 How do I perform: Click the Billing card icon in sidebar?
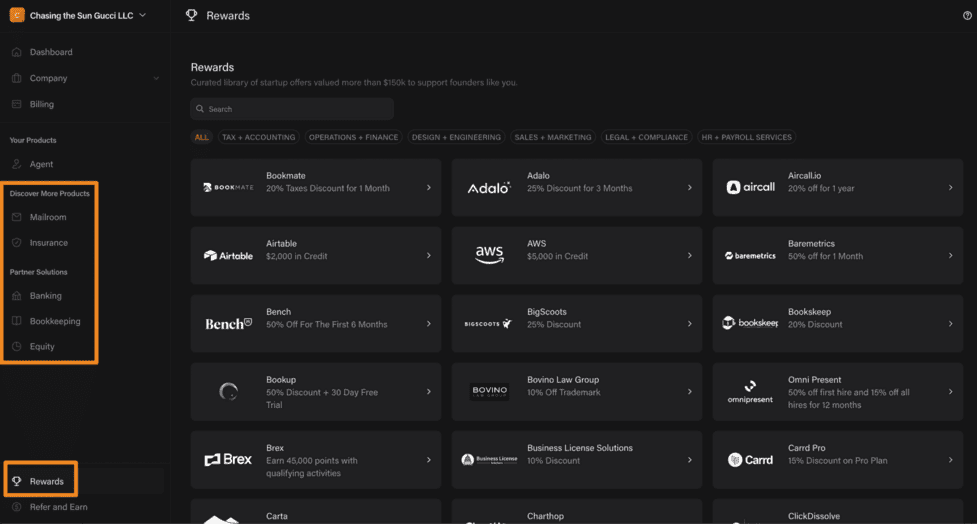tap(17, 104)
